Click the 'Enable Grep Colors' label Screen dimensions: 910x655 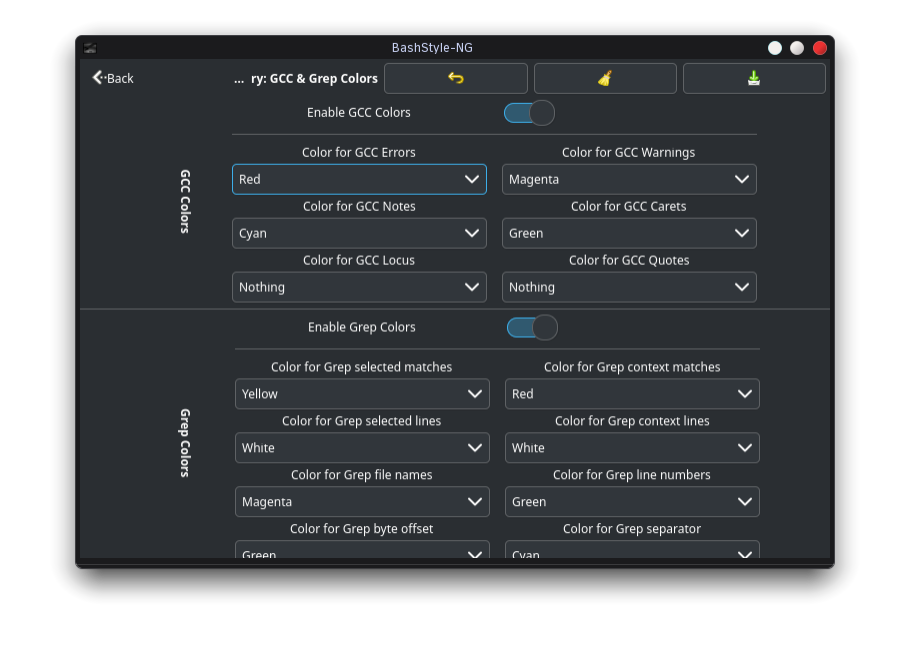click(x=362, y=327)
